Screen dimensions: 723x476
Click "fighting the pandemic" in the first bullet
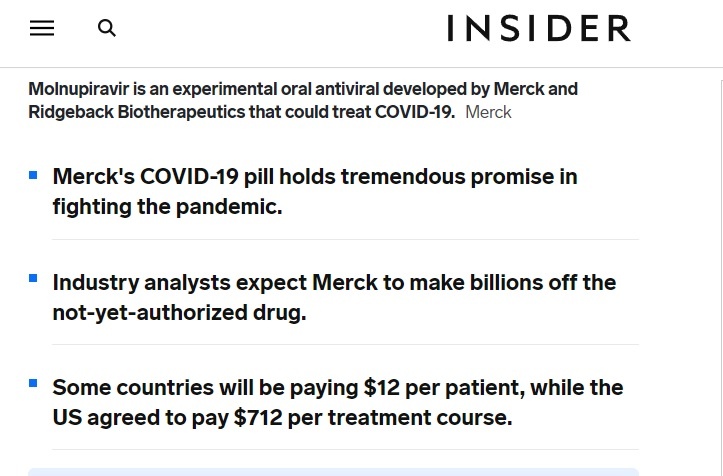point(167,207)
